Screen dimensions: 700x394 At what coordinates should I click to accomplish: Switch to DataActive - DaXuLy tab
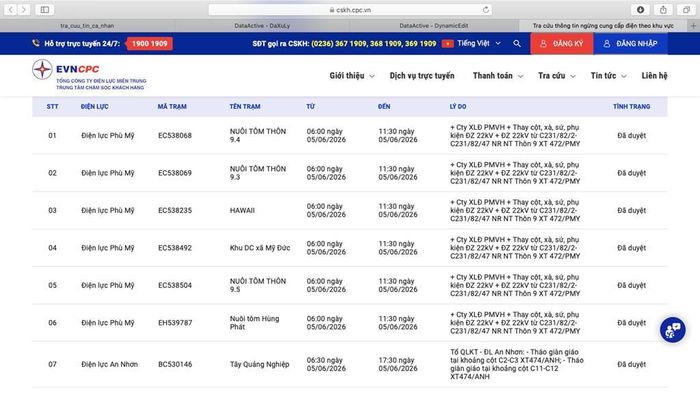click(x=262, y=26)
